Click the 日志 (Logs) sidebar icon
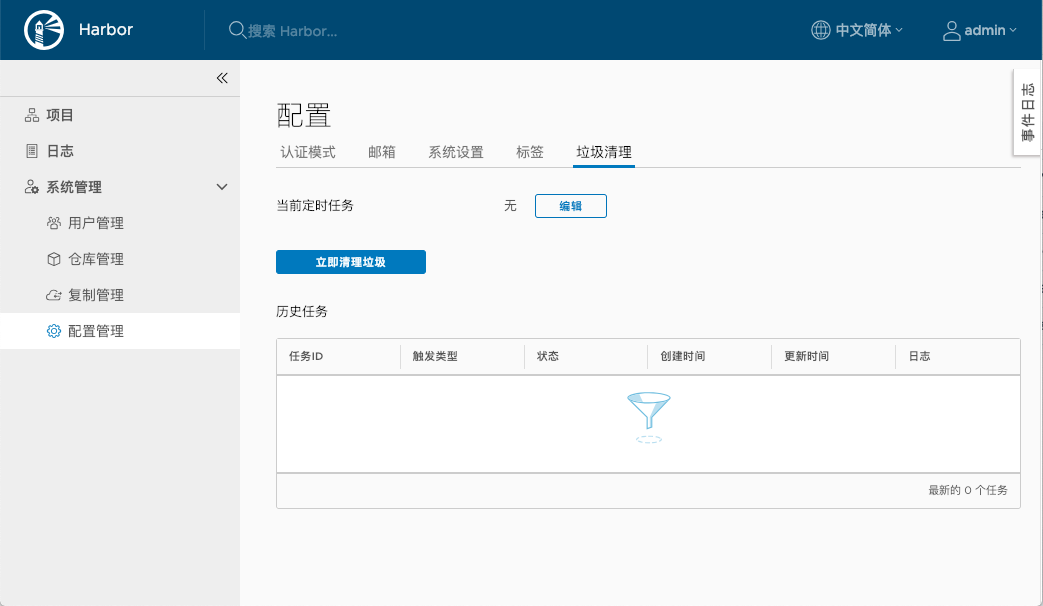 click(31, 150)
